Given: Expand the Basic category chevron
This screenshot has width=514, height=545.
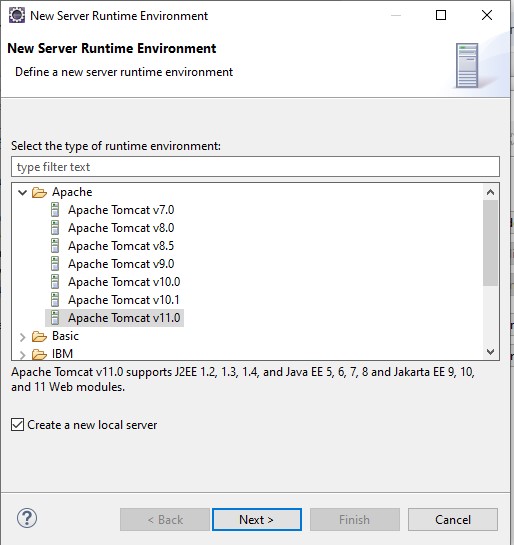Looking at the screenshot, I should click(23, 336).
